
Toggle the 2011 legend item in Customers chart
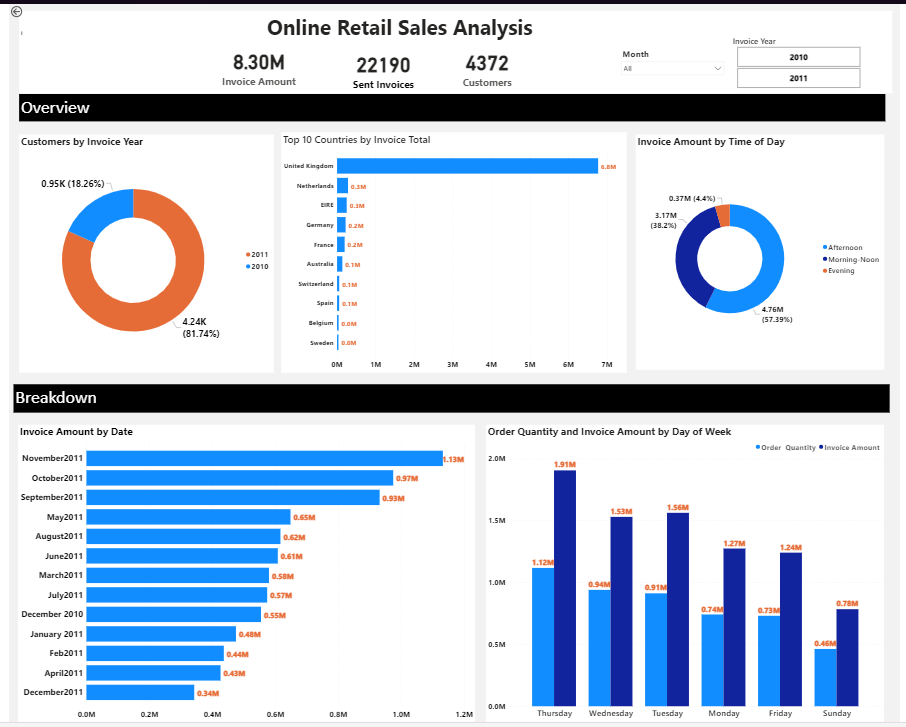point(257,253)
